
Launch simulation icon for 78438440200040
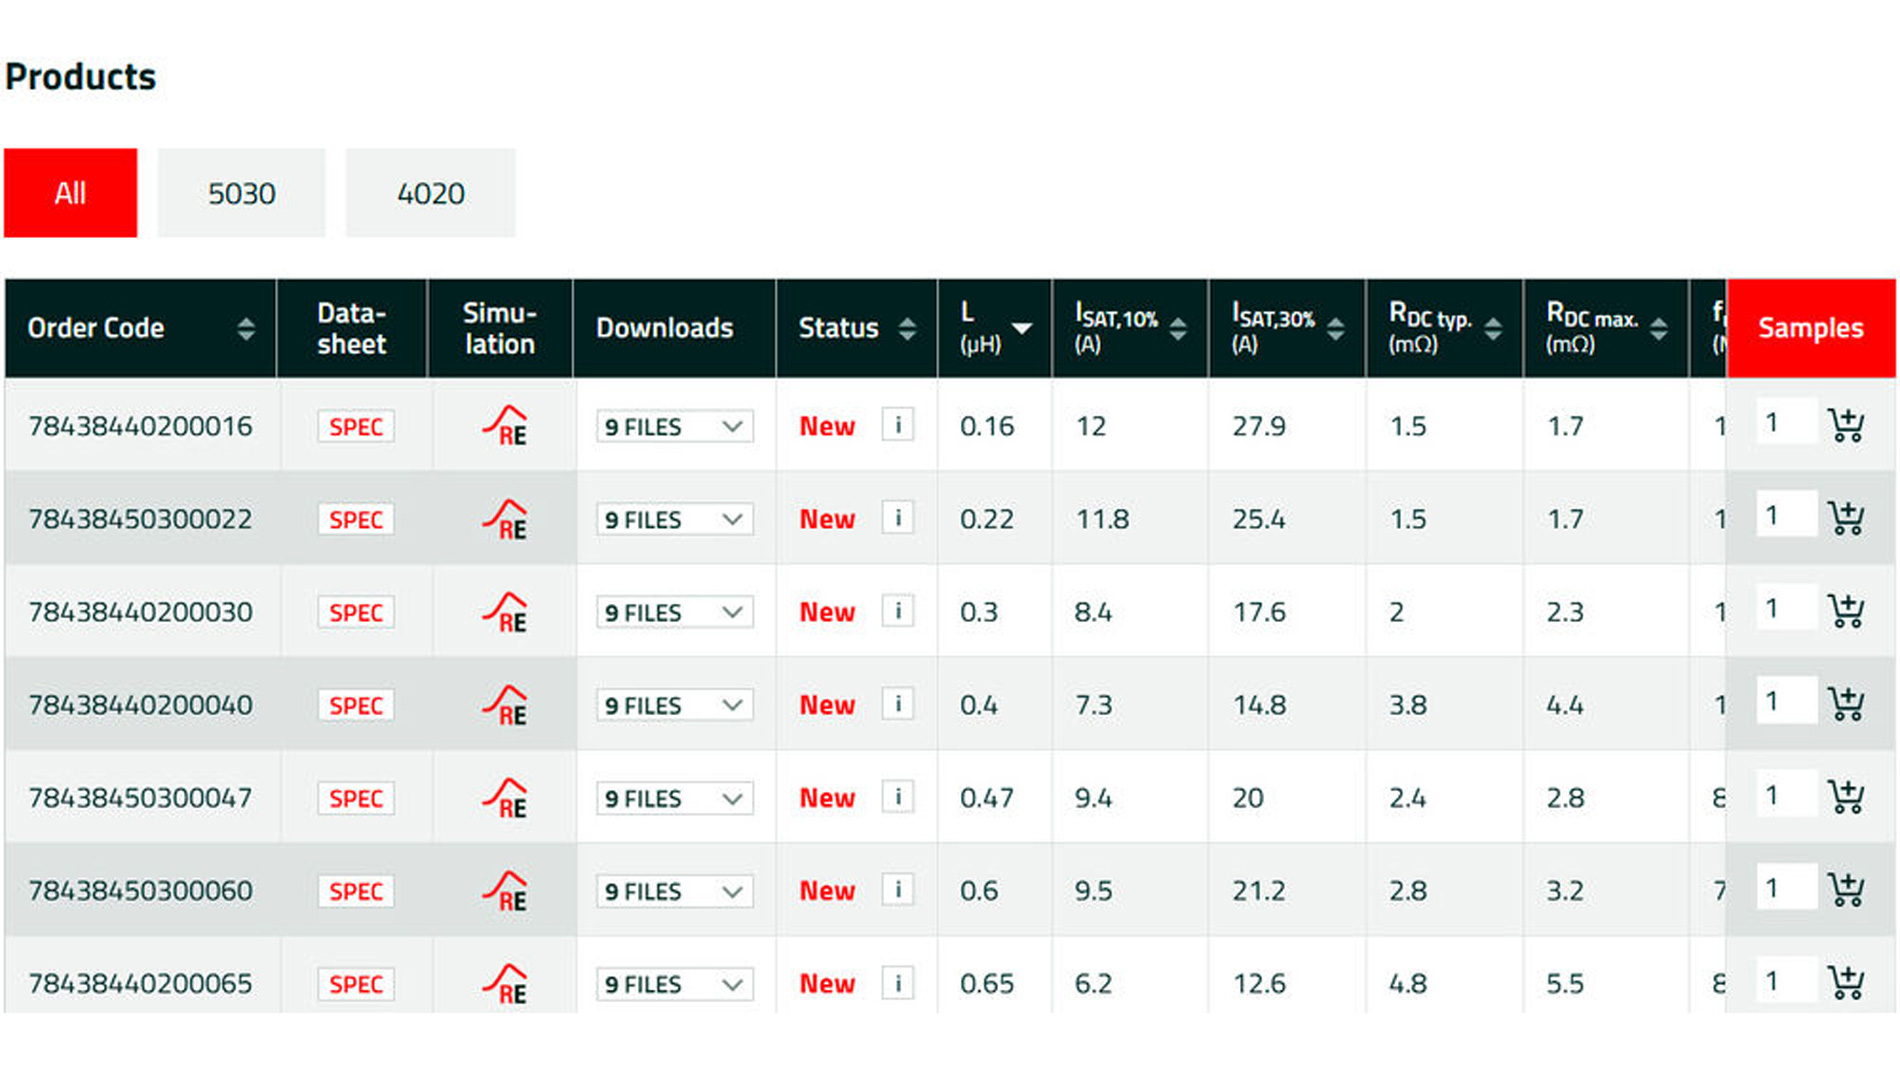pyautogui.click(x=505, y=705)
